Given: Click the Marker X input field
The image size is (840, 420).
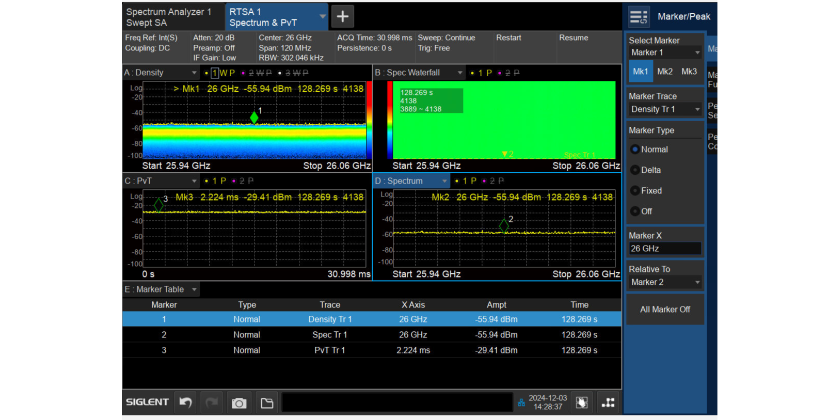Looking at the screenshot, I should [x=664, y=248].
